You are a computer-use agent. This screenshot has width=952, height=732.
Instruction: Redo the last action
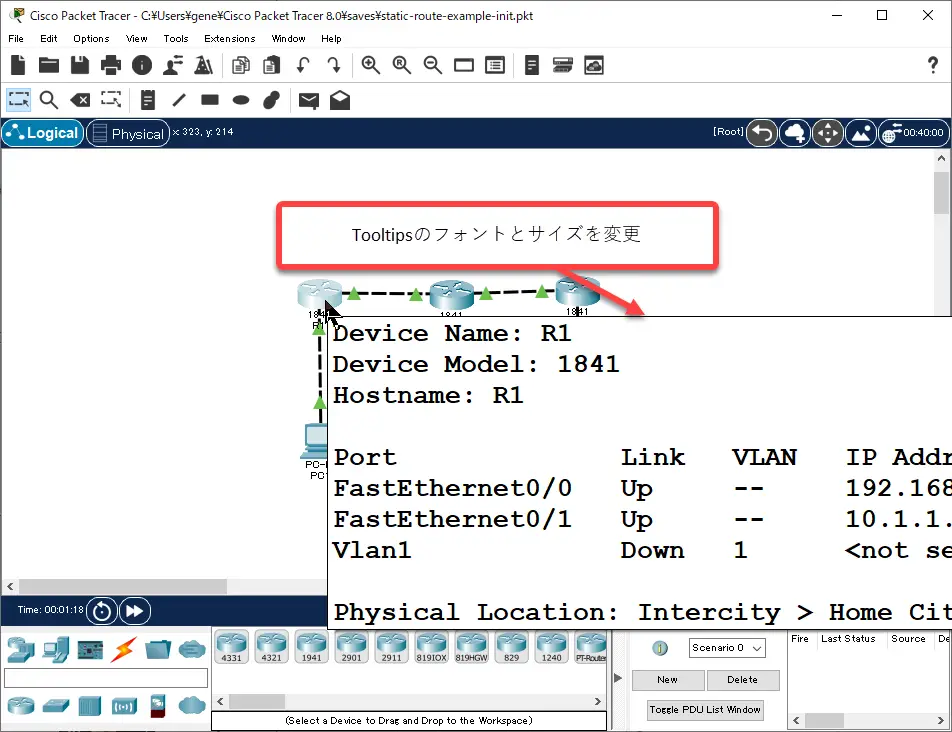click(334, 65)
